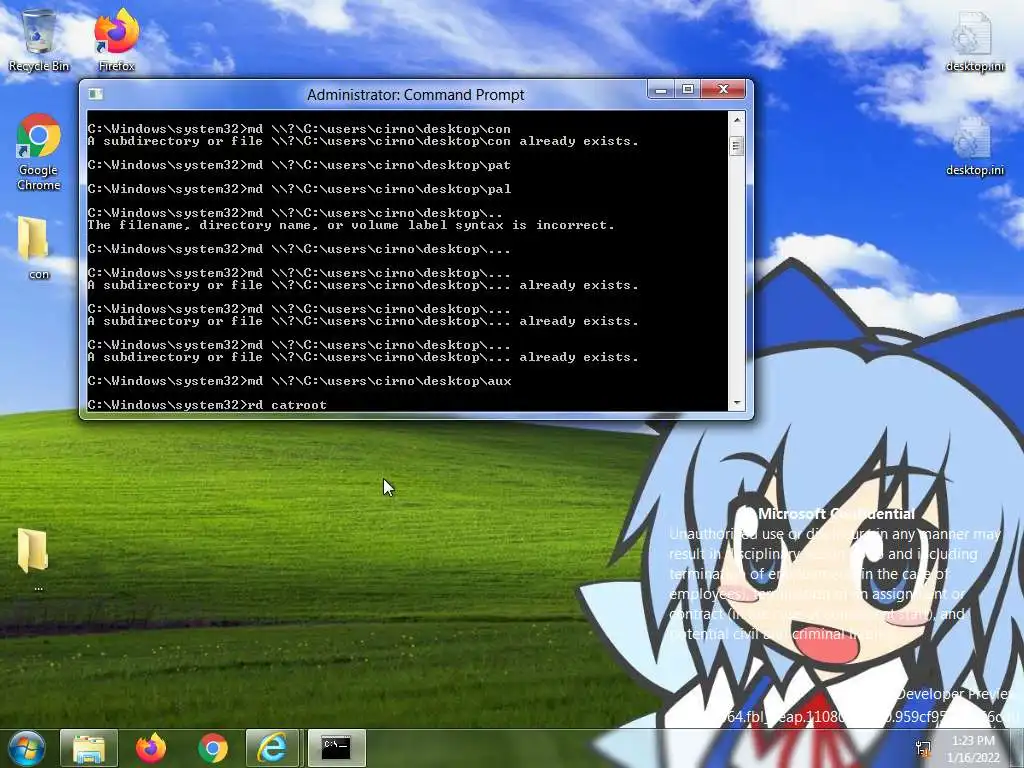Click 'desktop\con already exists' message line
The height and width of the screenshot is (768, 1024).
pos(363,141)
